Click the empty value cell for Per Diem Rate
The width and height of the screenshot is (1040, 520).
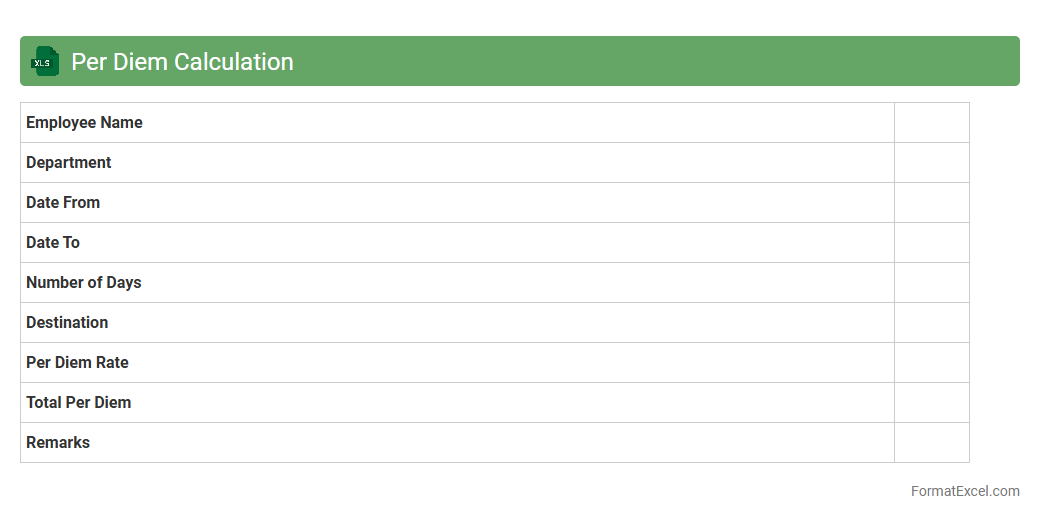click(x=931, y=363)
